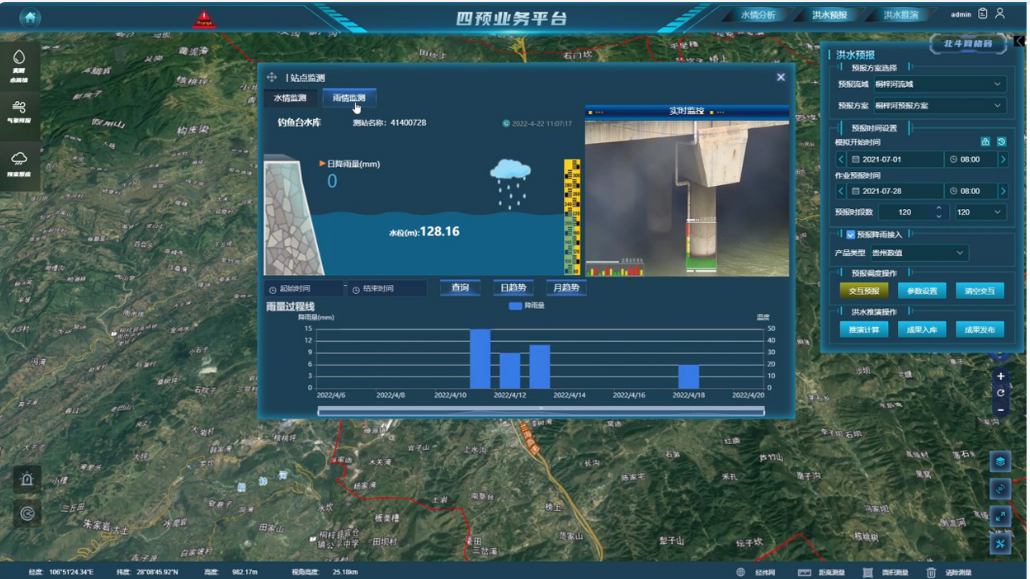This screenshot has width=1030, height=579.
Task: Open flood forecast header tab
Action: tap(829, 14)
